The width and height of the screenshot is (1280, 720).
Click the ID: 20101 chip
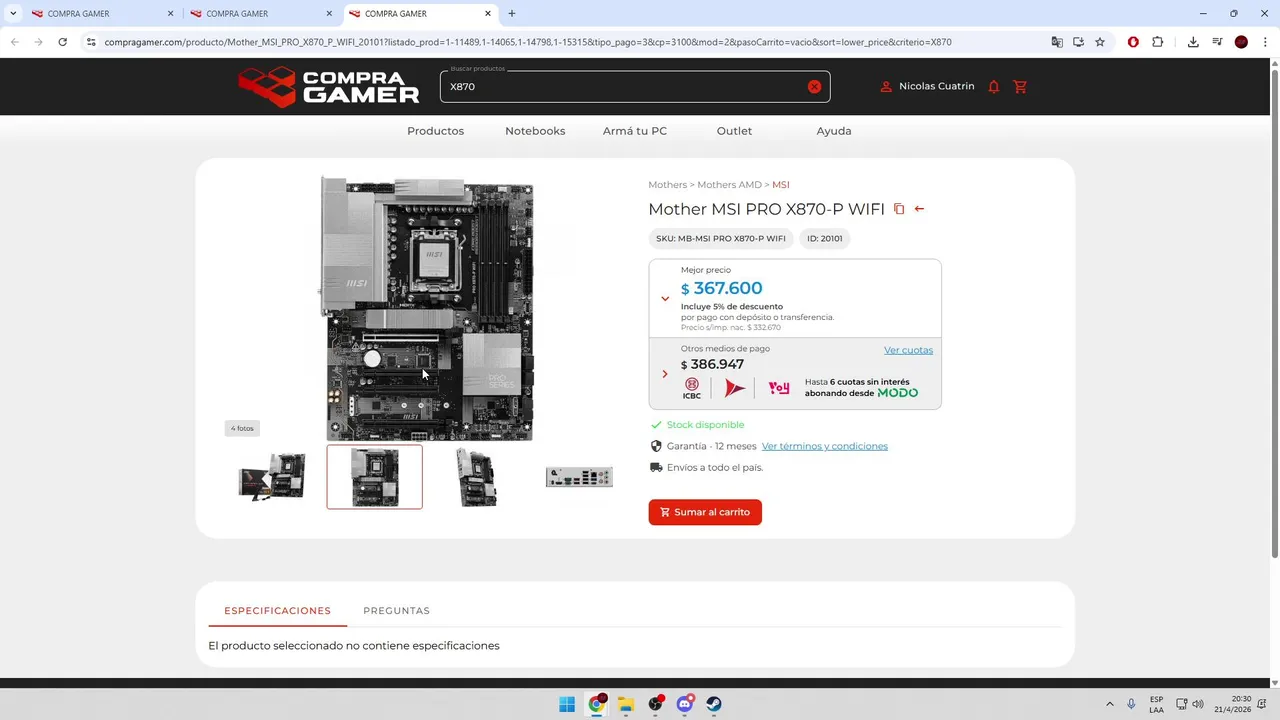825,239
